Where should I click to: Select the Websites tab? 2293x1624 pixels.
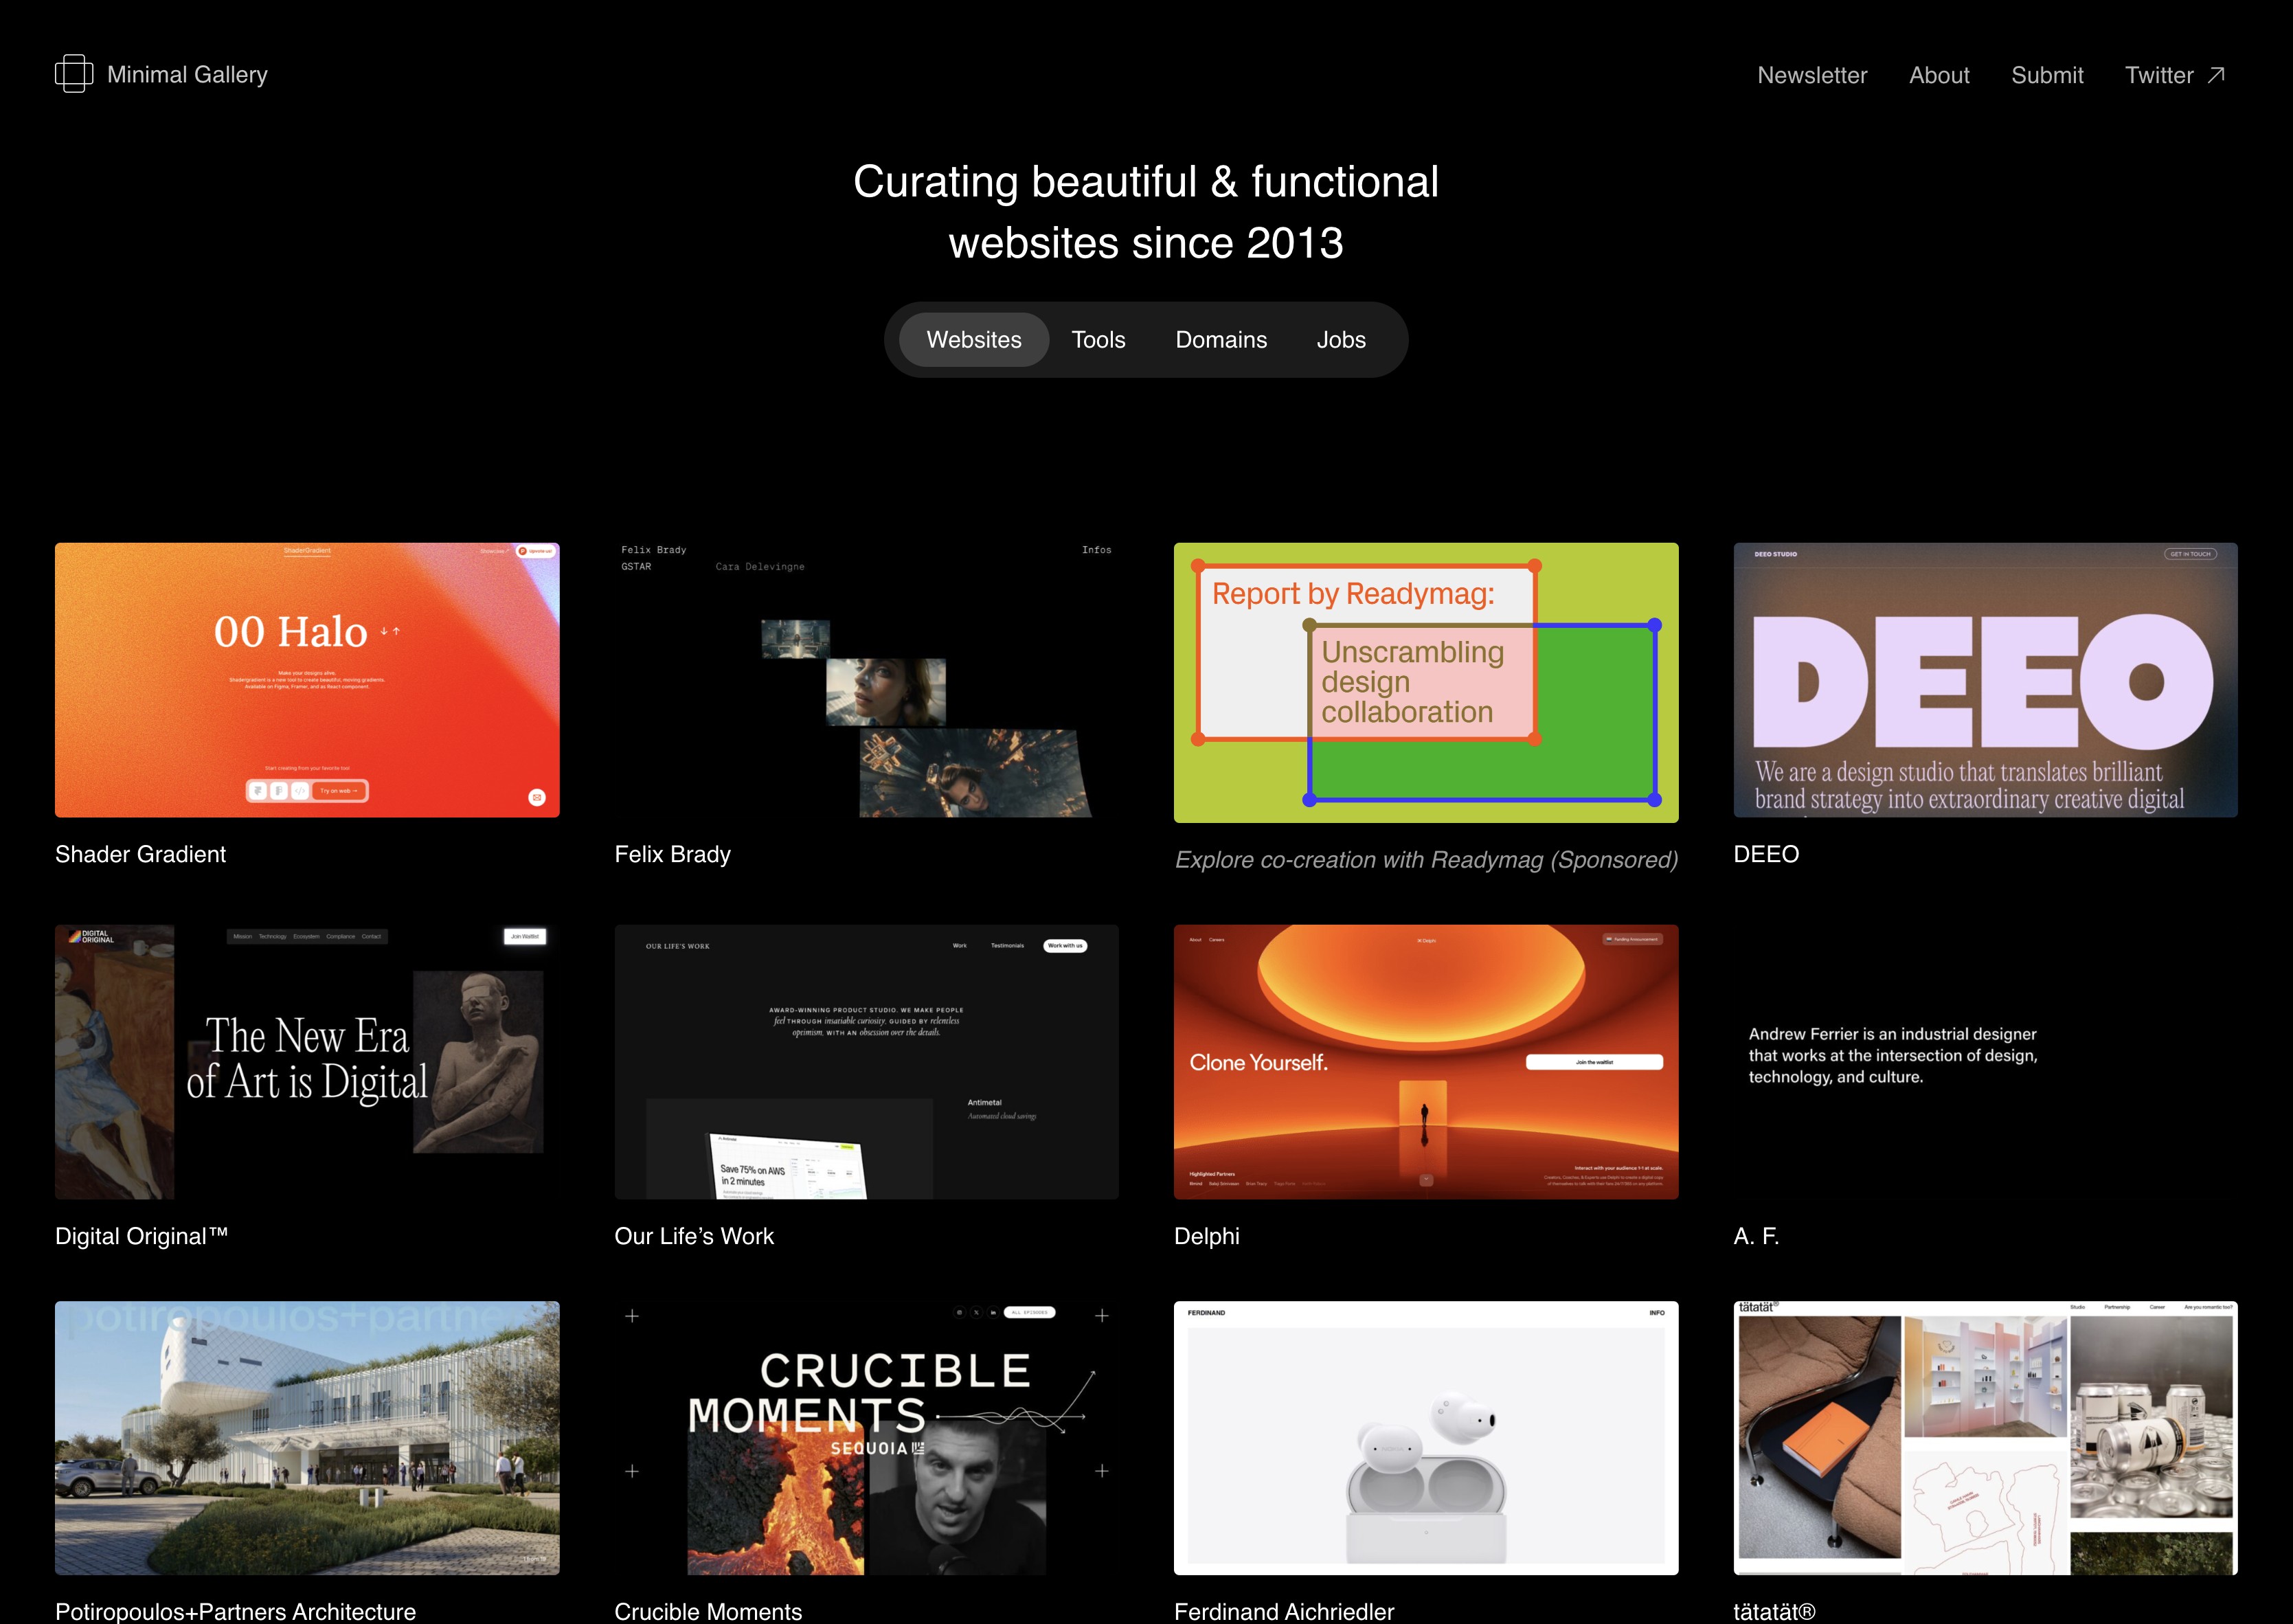coord(973,340)
